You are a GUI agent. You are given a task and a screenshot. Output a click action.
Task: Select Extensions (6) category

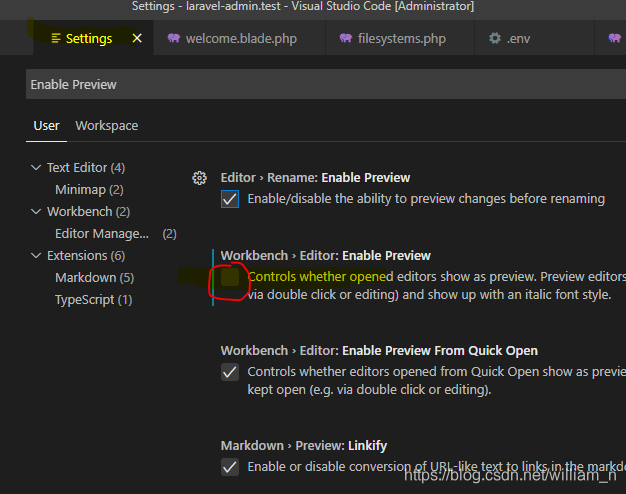(x=86, y=256)
